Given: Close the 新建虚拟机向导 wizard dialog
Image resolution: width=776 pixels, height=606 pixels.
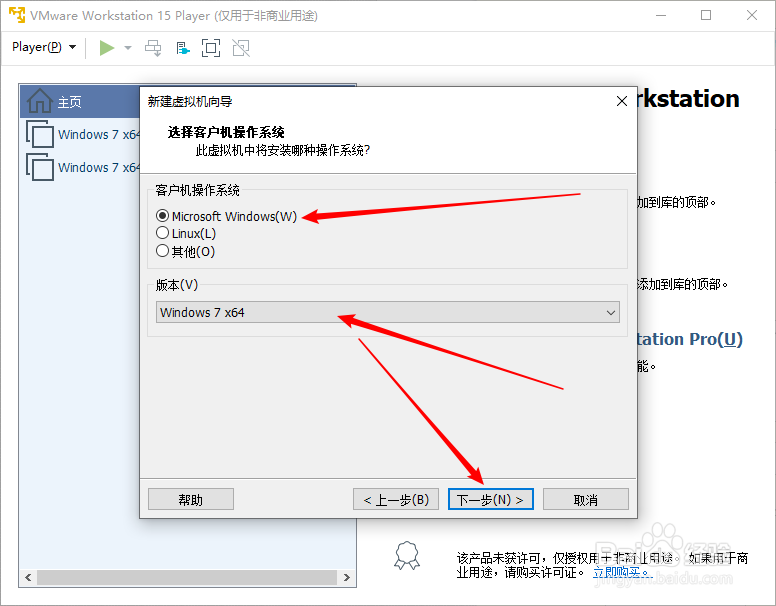Looking at the screenshot, I should tap(622, 101).
